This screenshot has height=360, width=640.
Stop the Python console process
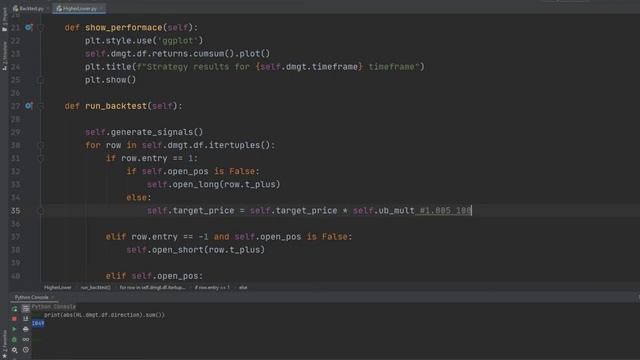14,318
